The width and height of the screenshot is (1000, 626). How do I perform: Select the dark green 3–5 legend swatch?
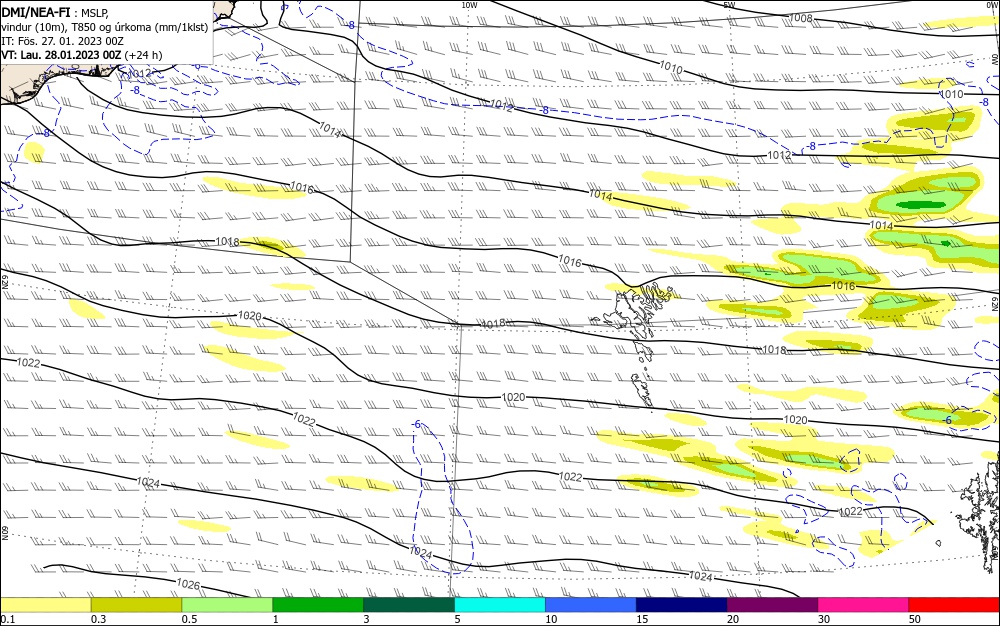[409, 604]
